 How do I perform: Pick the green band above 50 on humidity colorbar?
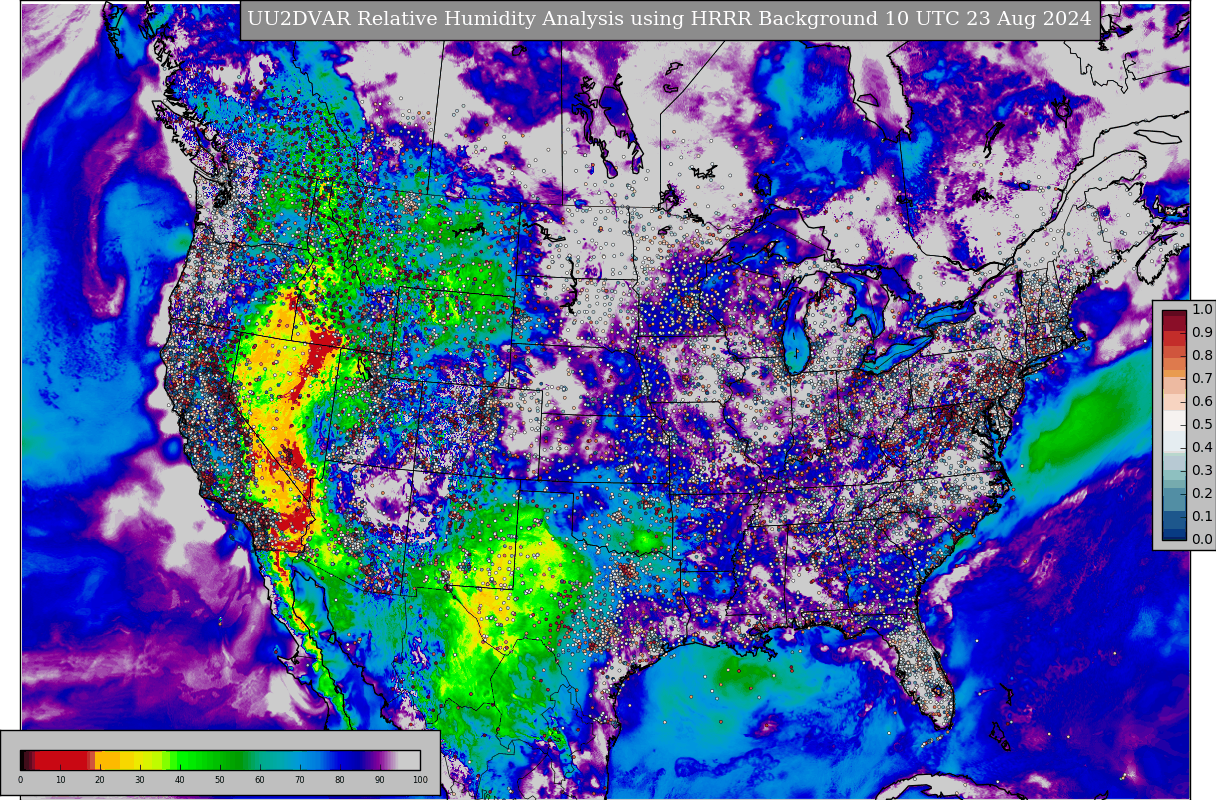coord(220,760)
